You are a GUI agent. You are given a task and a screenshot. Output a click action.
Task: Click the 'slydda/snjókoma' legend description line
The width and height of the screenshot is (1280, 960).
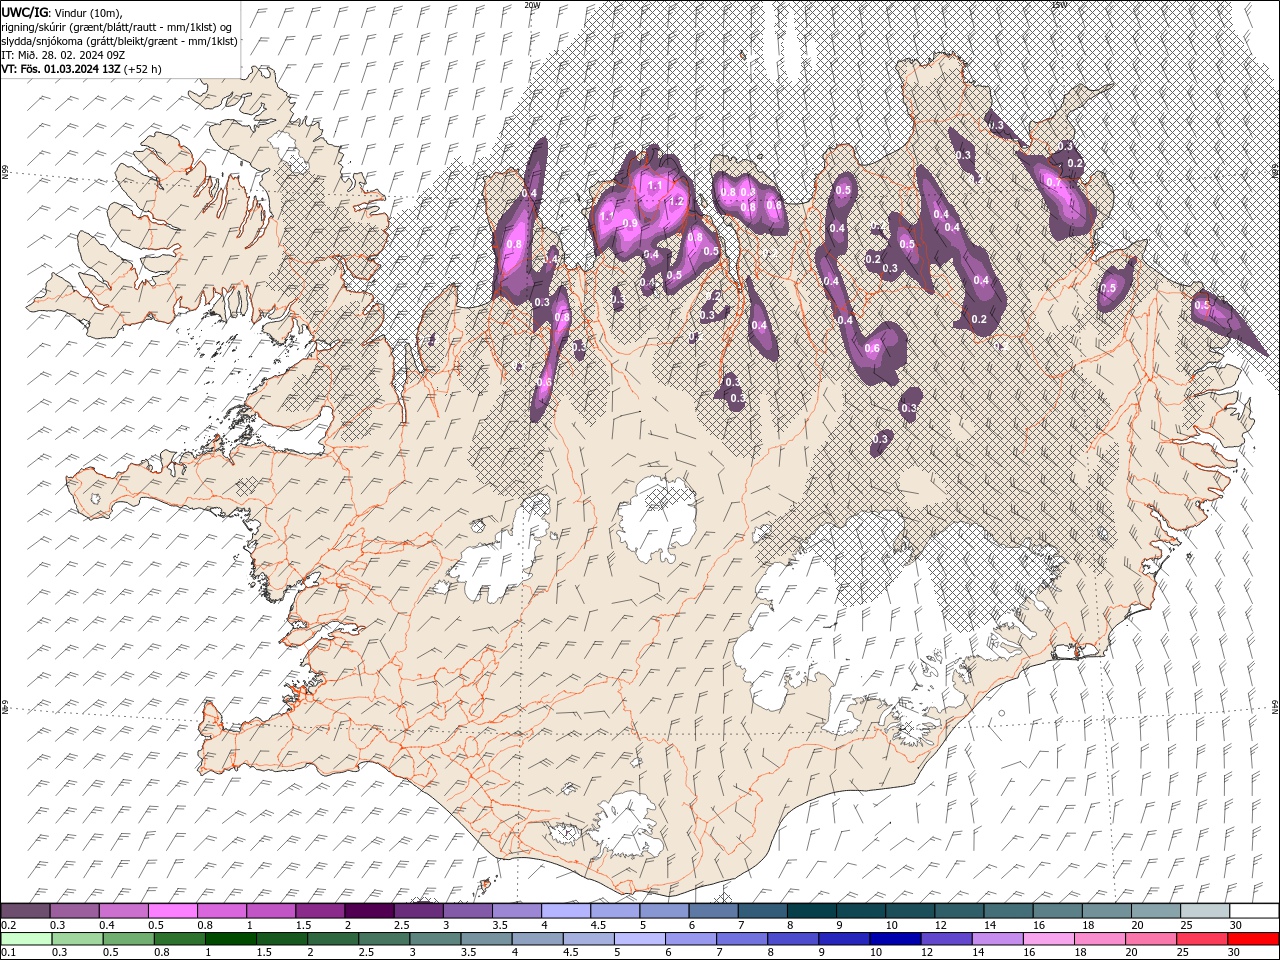120,41
